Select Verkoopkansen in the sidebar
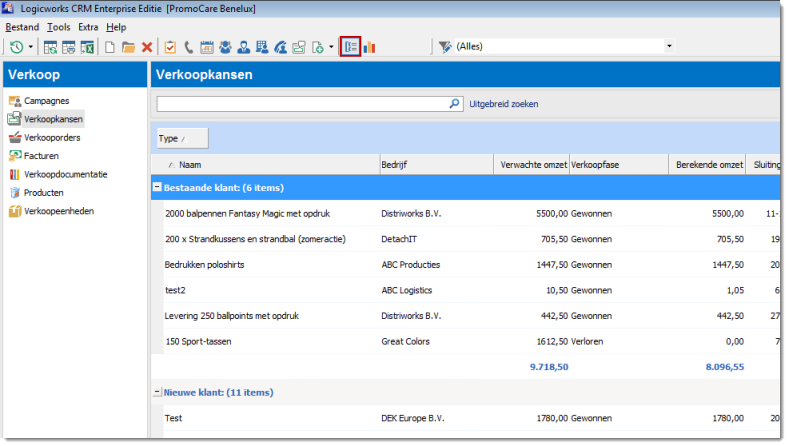 [53, 119]
